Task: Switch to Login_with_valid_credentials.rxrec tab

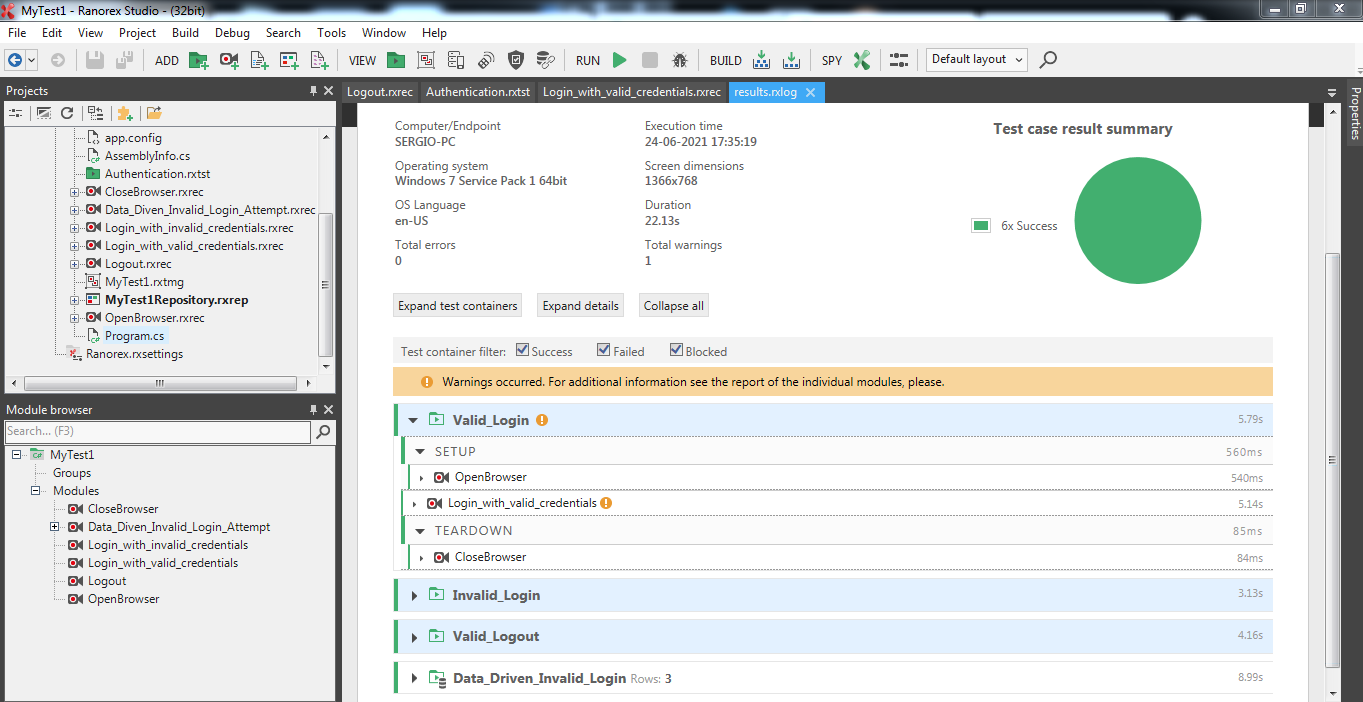Action: (x=632, y=92)
